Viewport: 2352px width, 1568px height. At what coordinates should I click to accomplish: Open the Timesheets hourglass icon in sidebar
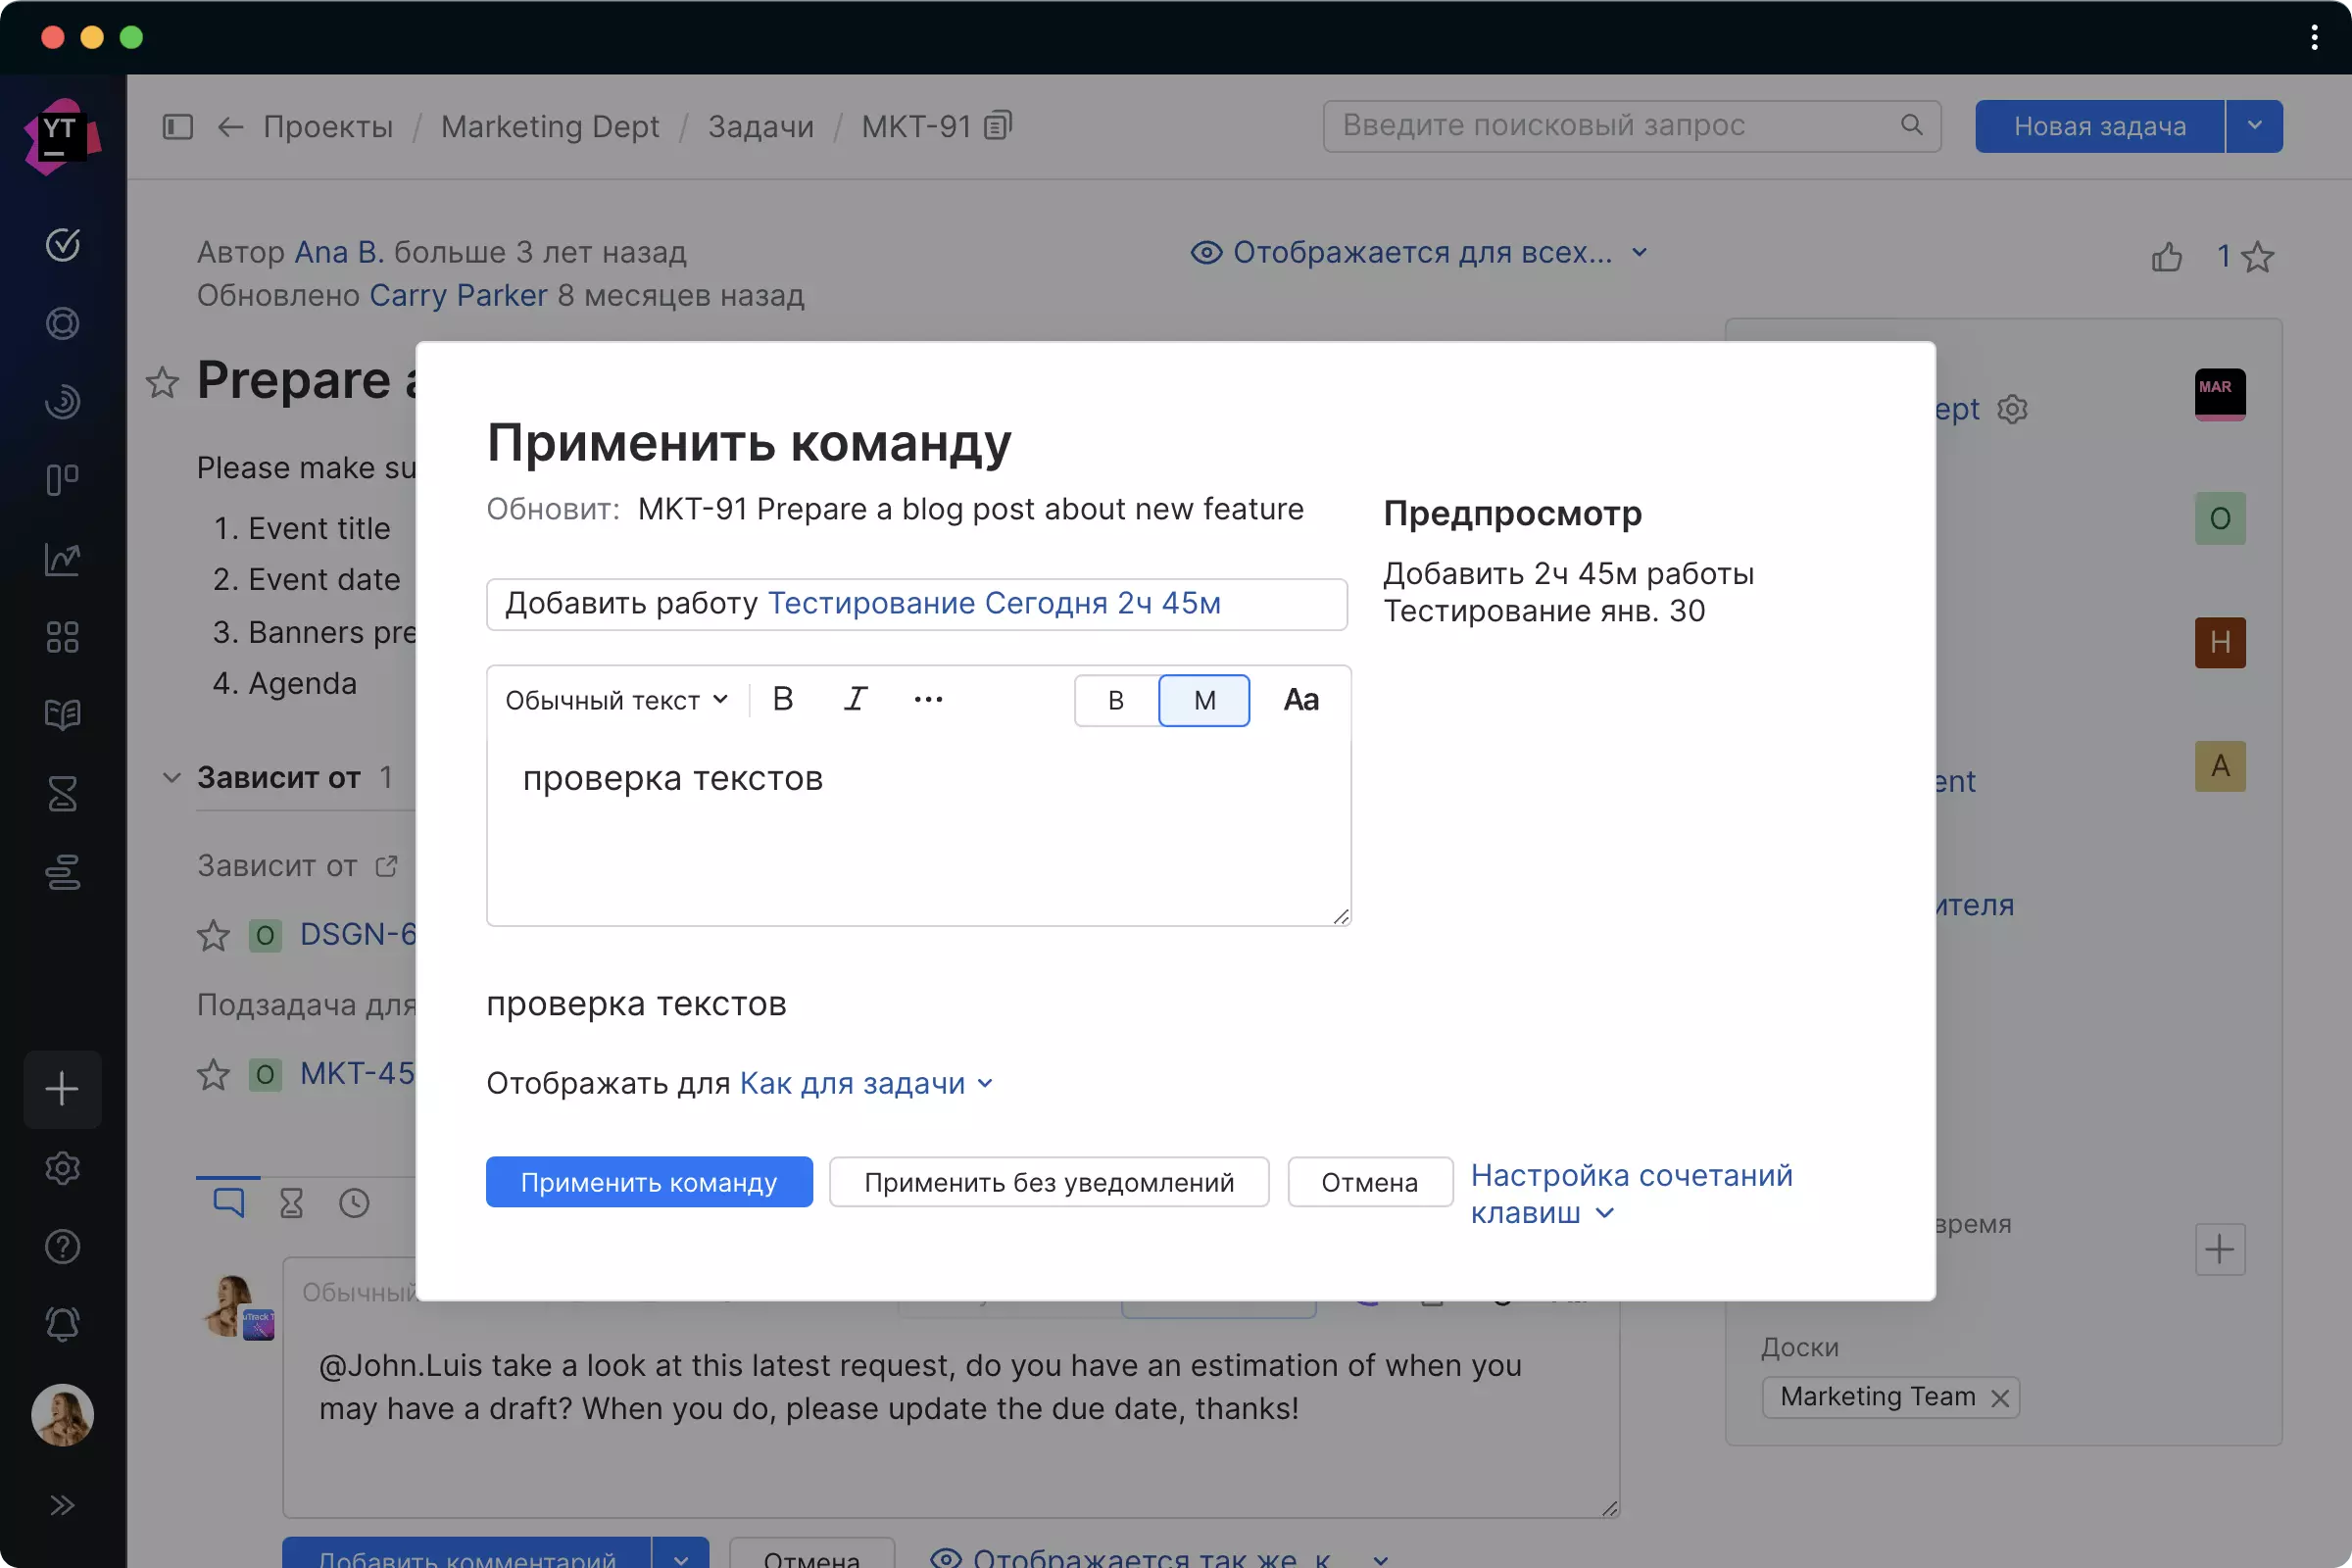[62, 793]
